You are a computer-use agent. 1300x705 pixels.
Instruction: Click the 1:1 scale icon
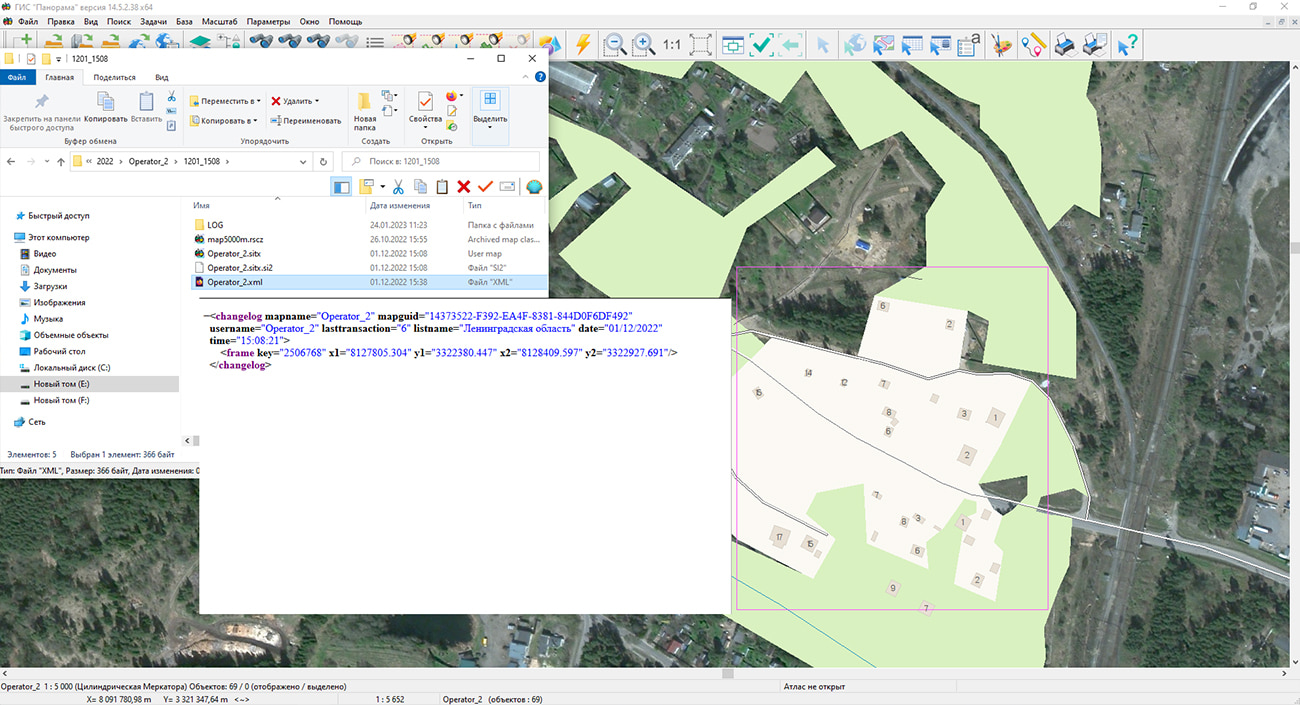671,44
